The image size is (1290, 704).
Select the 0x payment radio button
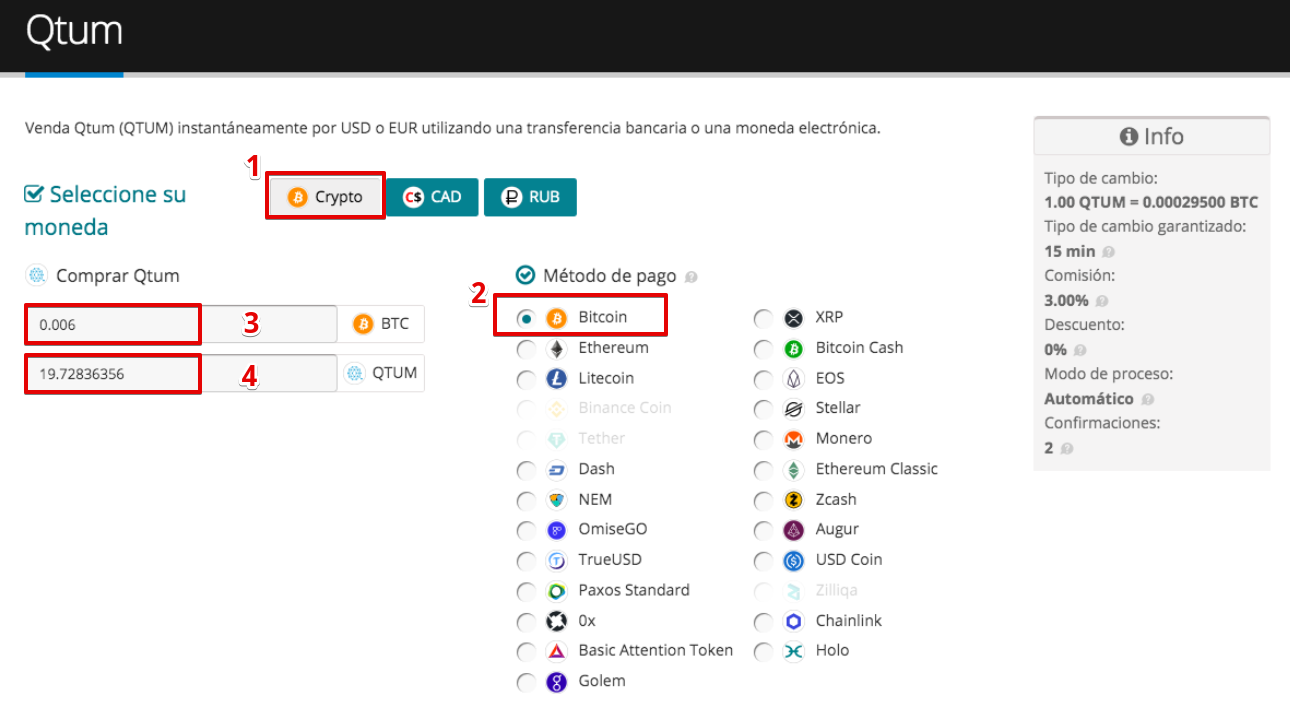[526, 621]
